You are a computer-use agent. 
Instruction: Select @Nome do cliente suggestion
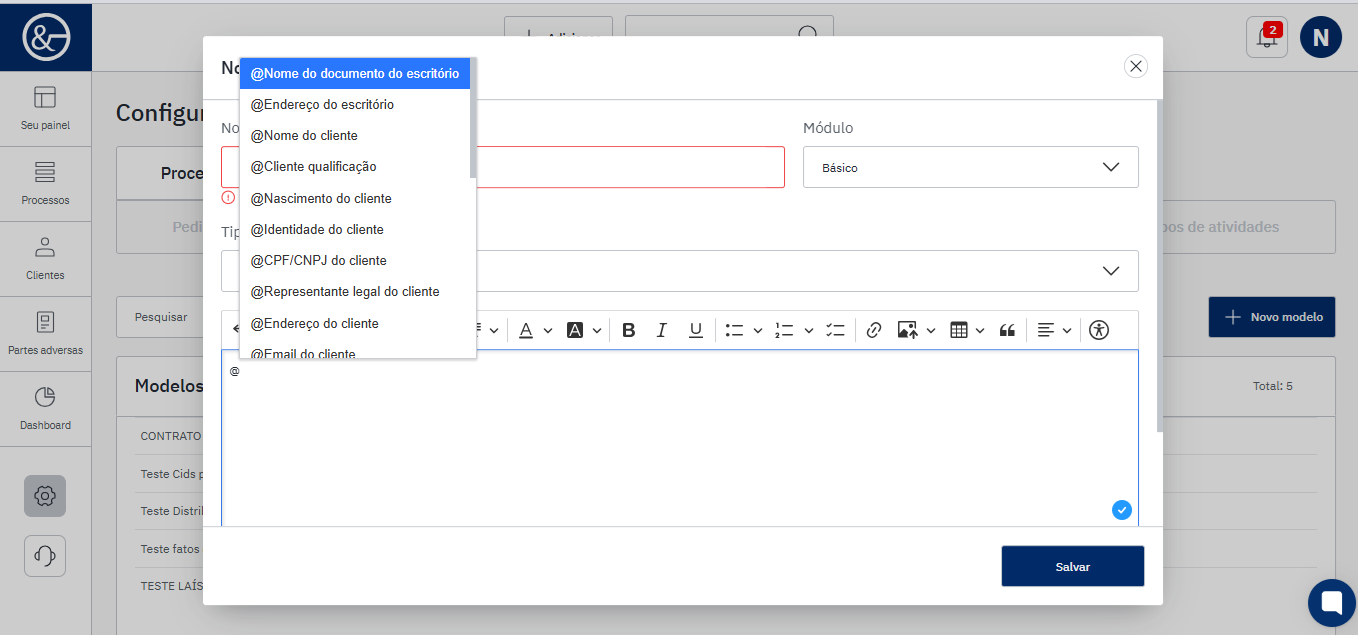click(x=355, y=135)
